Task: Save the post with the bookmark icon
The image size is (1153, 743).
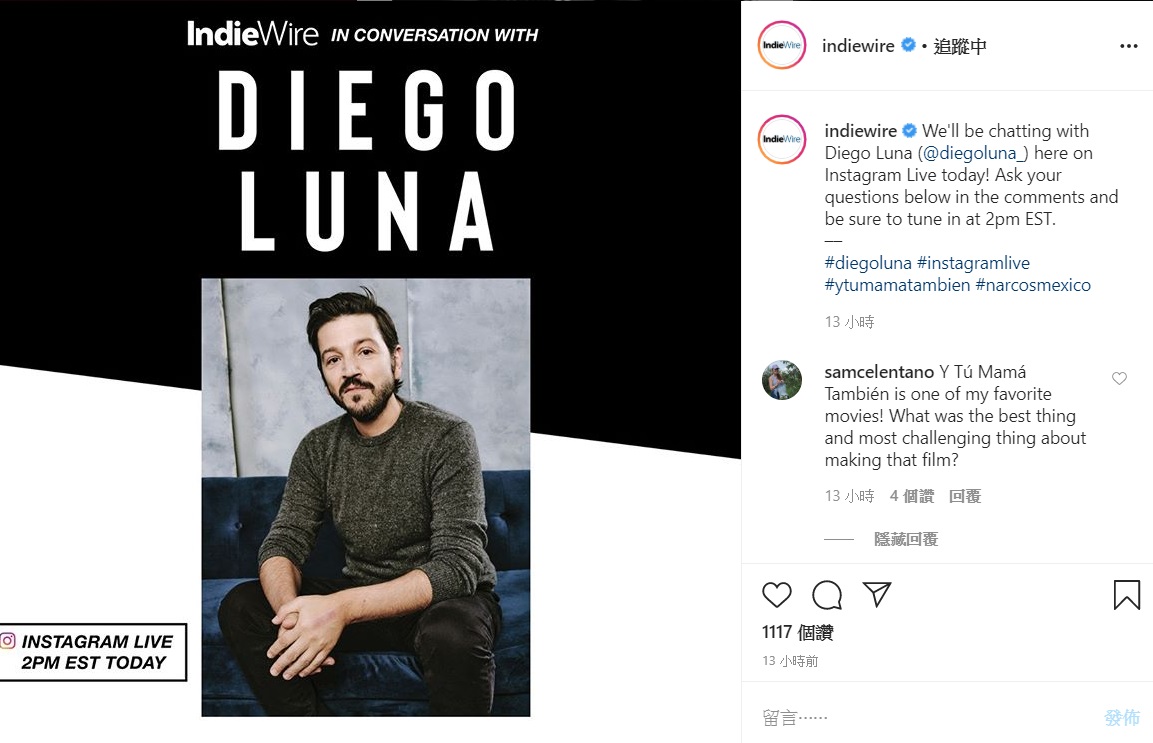Action: (1126, 595)
